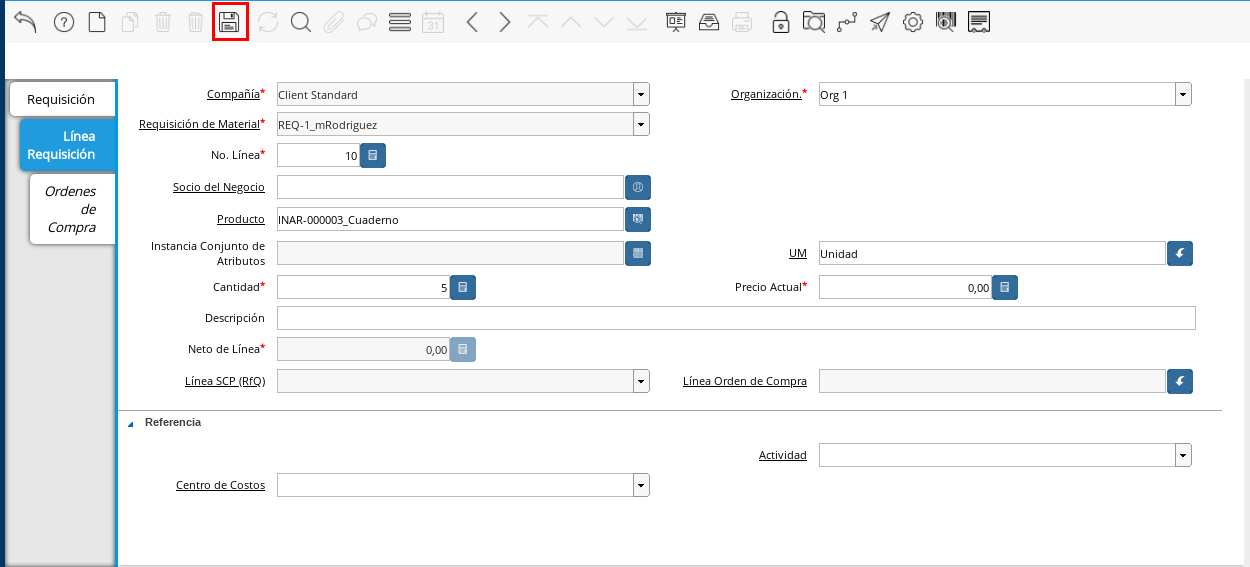Open the Centro de Costos dropdown
Image resolution: width=1250 pixels, height=567 pixels.
pos(641,485)
